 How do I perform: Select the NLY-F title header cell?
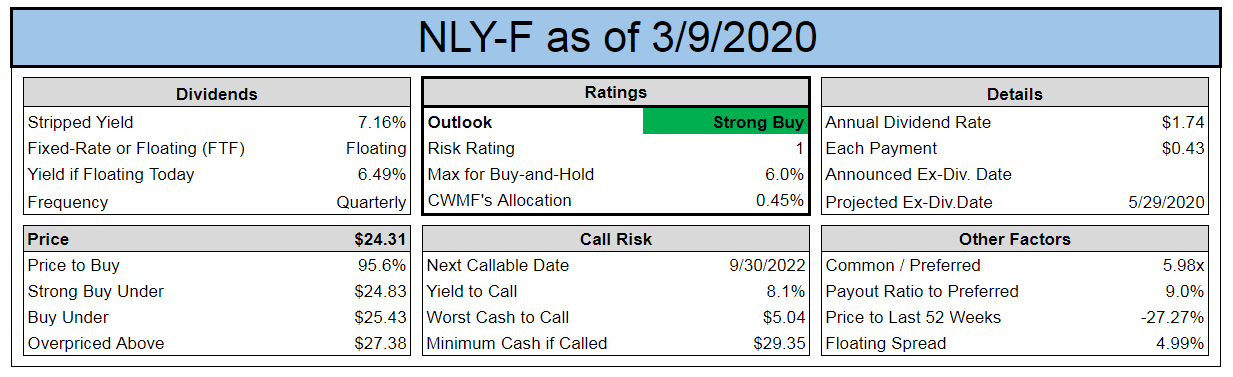(616, 37)
